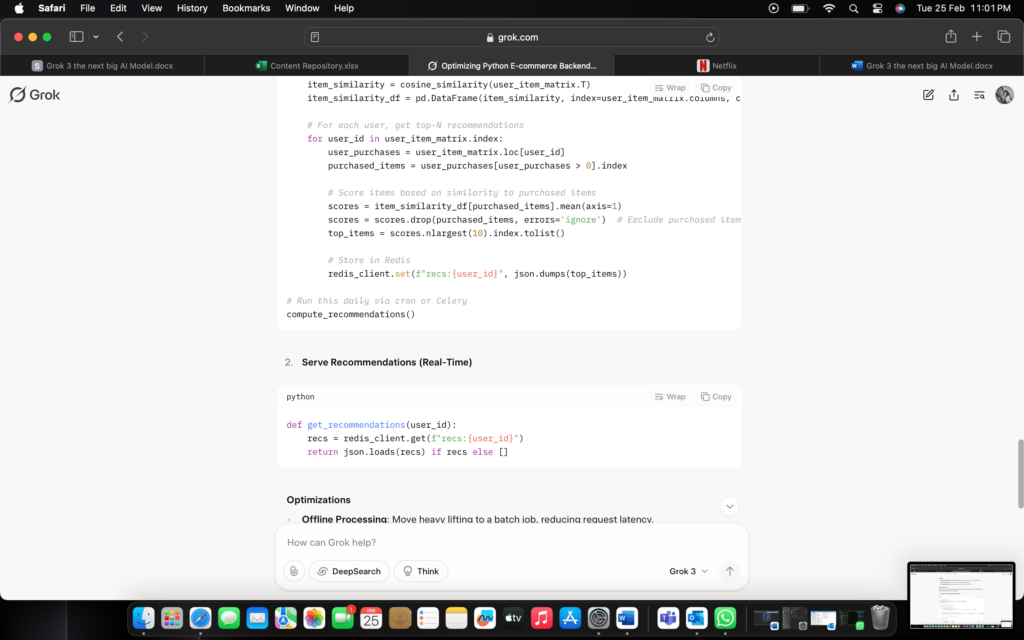Screen dimensions: 1024x640
Task: Click the Grok logo in the header
Action: (35, 95)
